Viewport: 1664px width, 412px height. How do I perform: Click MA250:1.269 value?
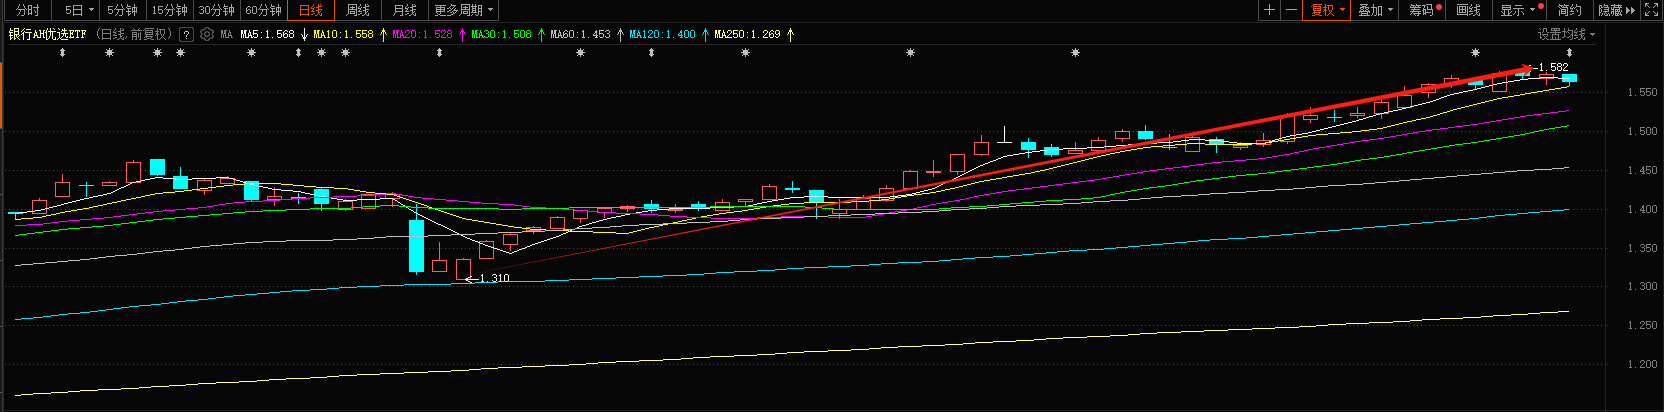(x=747, y=34)
